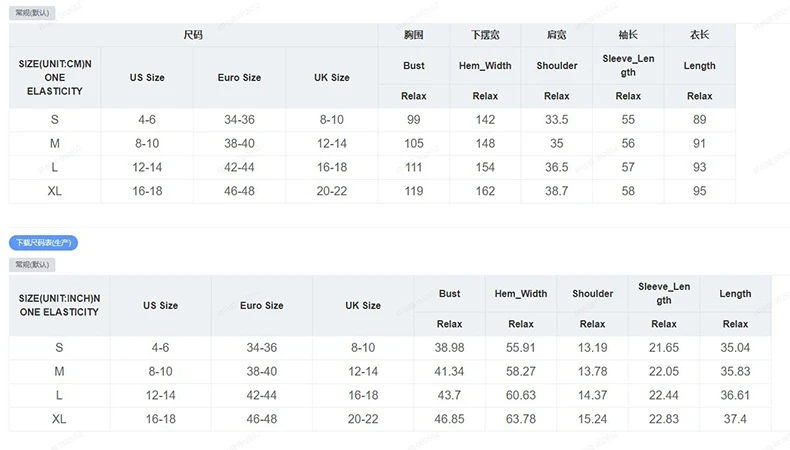Click the blue 下载尺码表(生产) download button
The height and width of the screenshot is (450, 790).
pyautogui.click(x=43, y=243)
